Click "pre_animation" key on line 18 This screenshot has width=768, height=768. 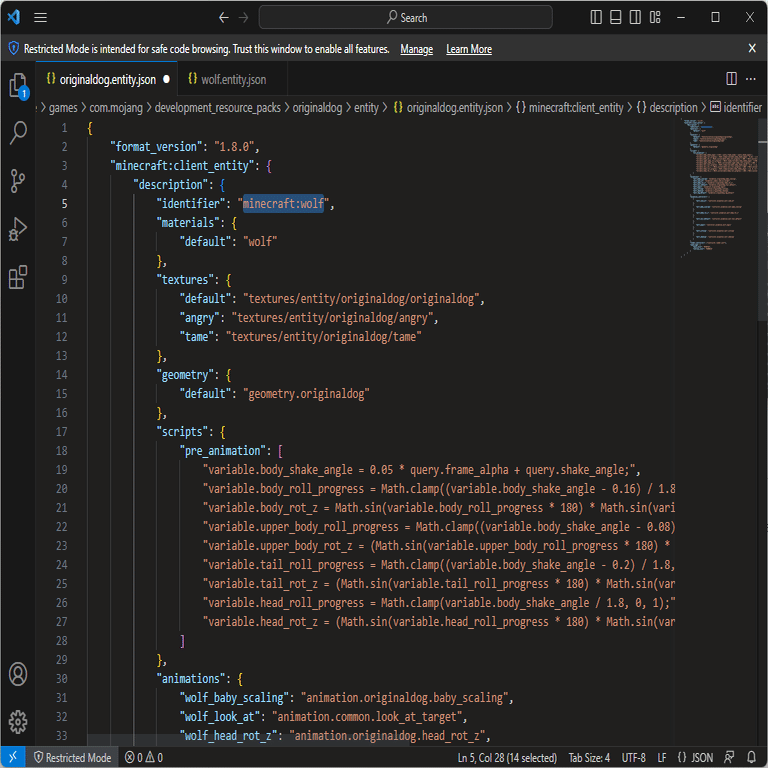(x=225, y=451)
